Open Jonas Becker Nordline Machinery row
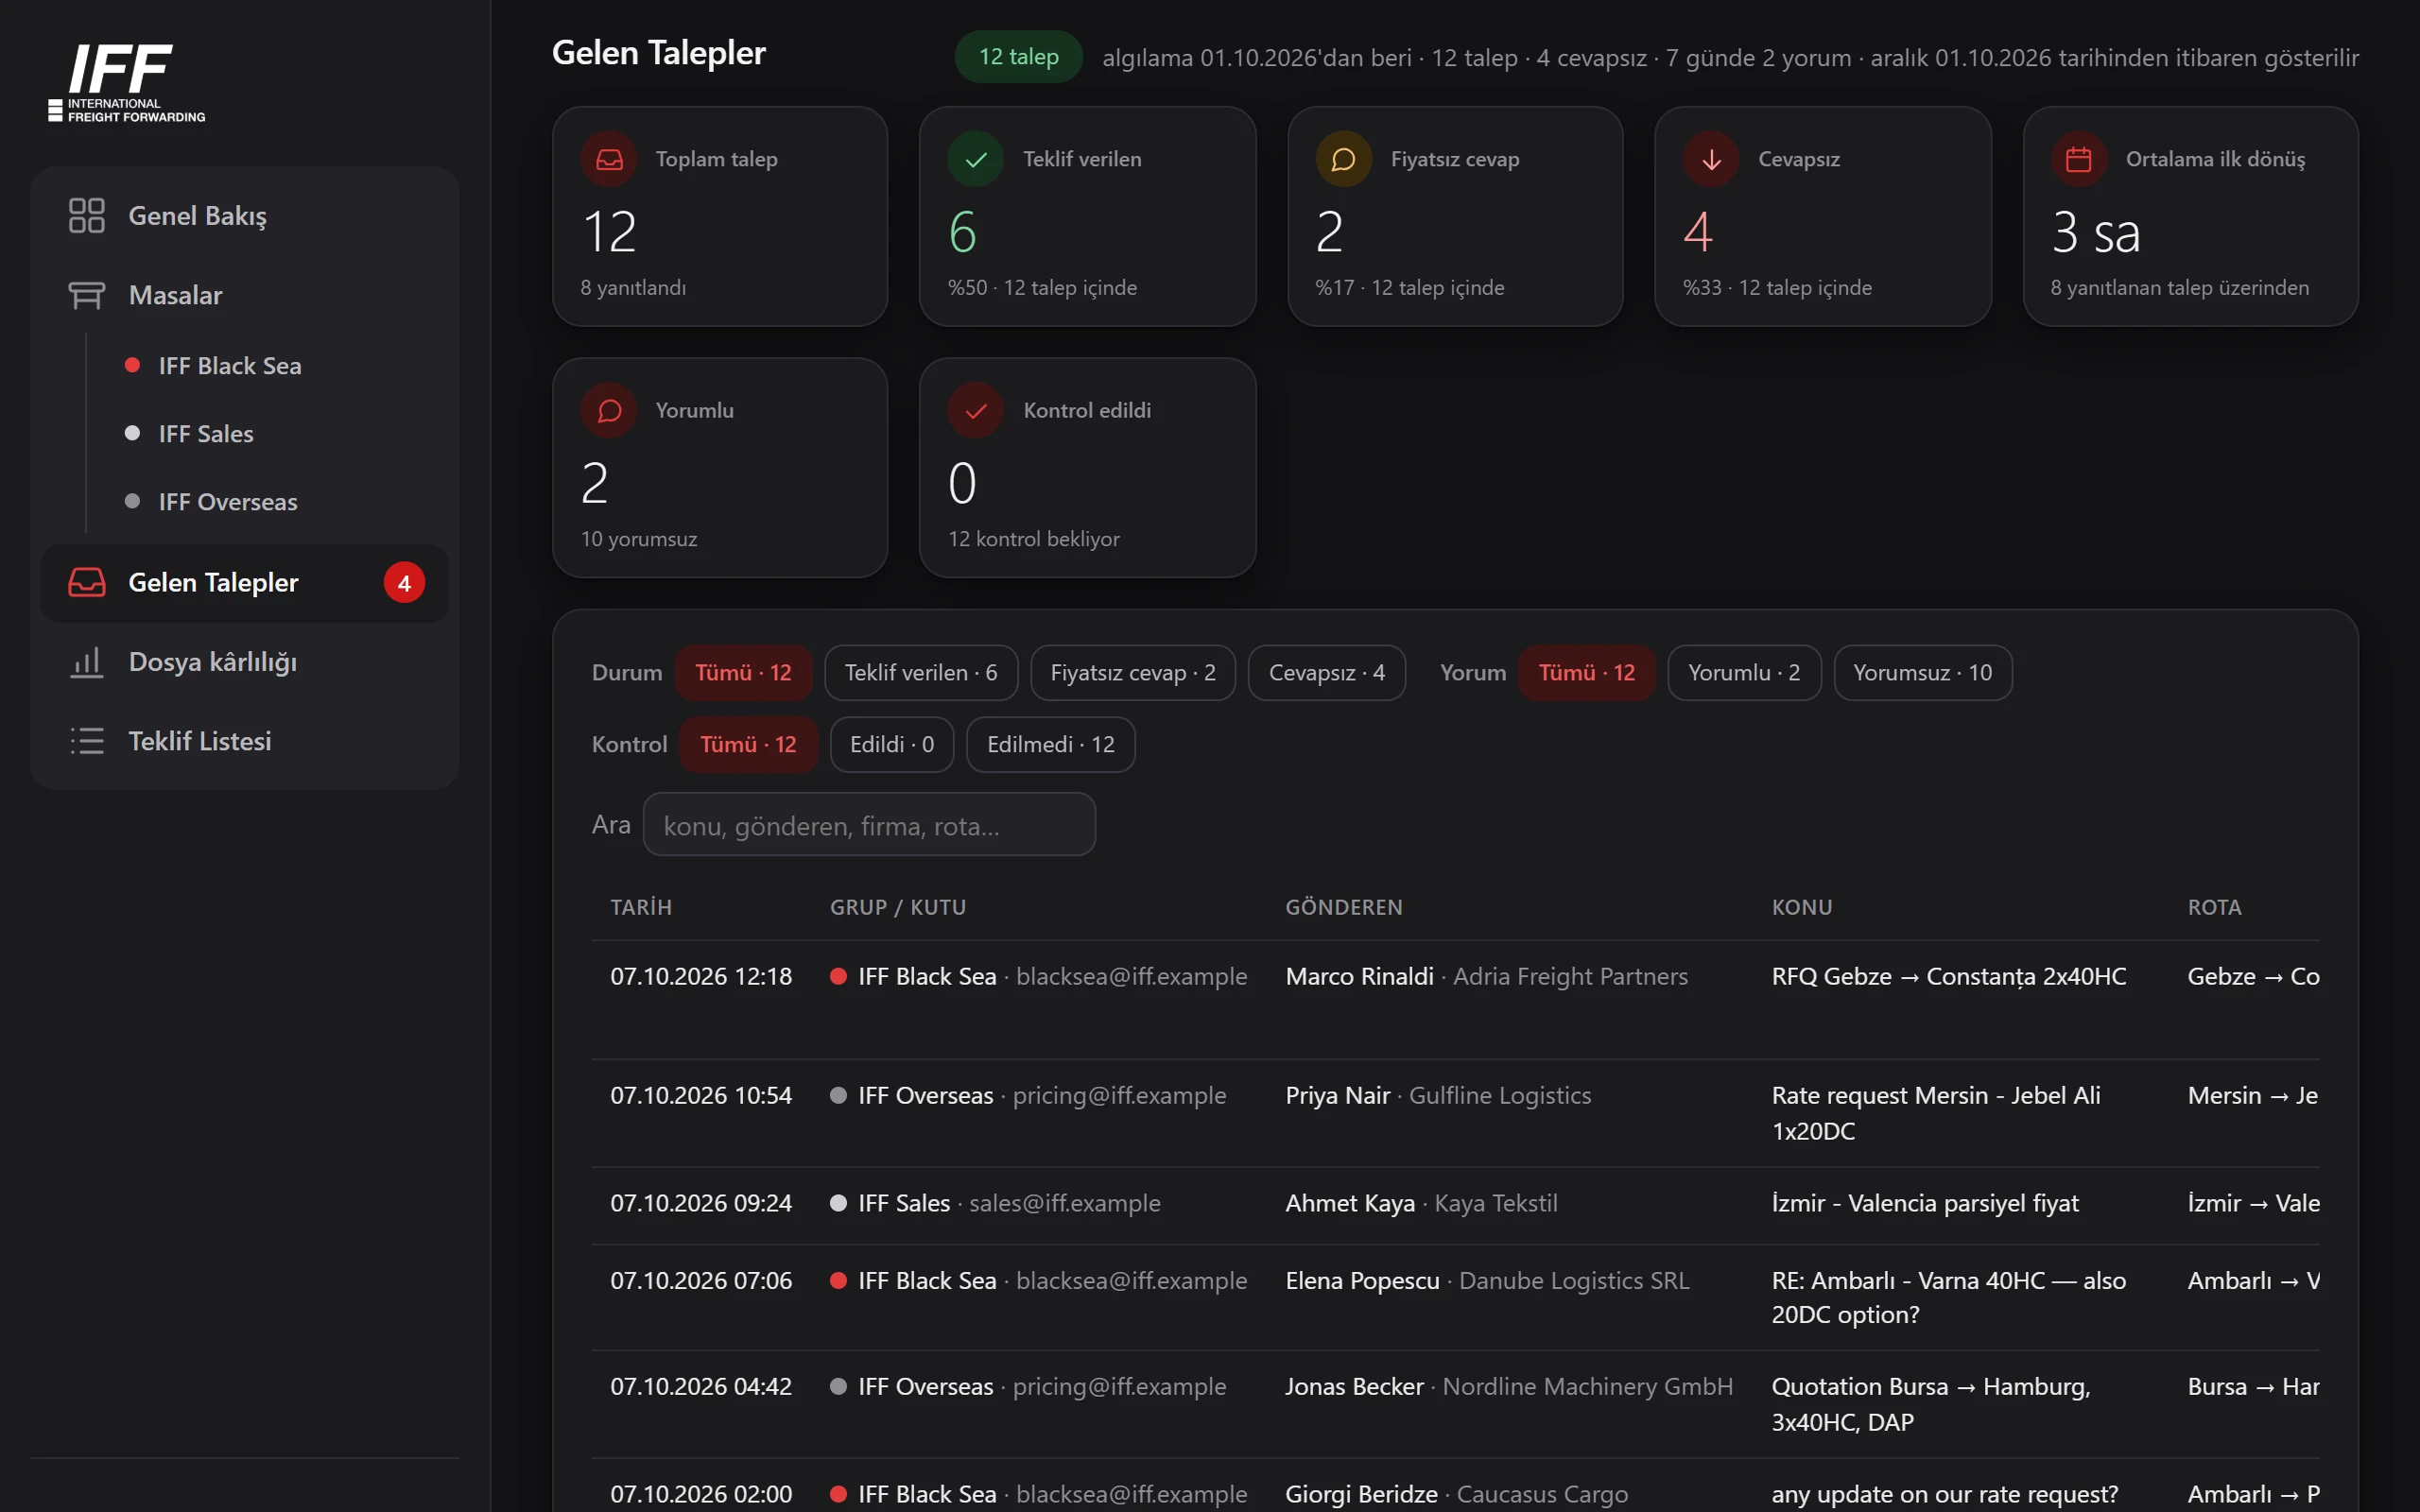 coord(1455,1404)
